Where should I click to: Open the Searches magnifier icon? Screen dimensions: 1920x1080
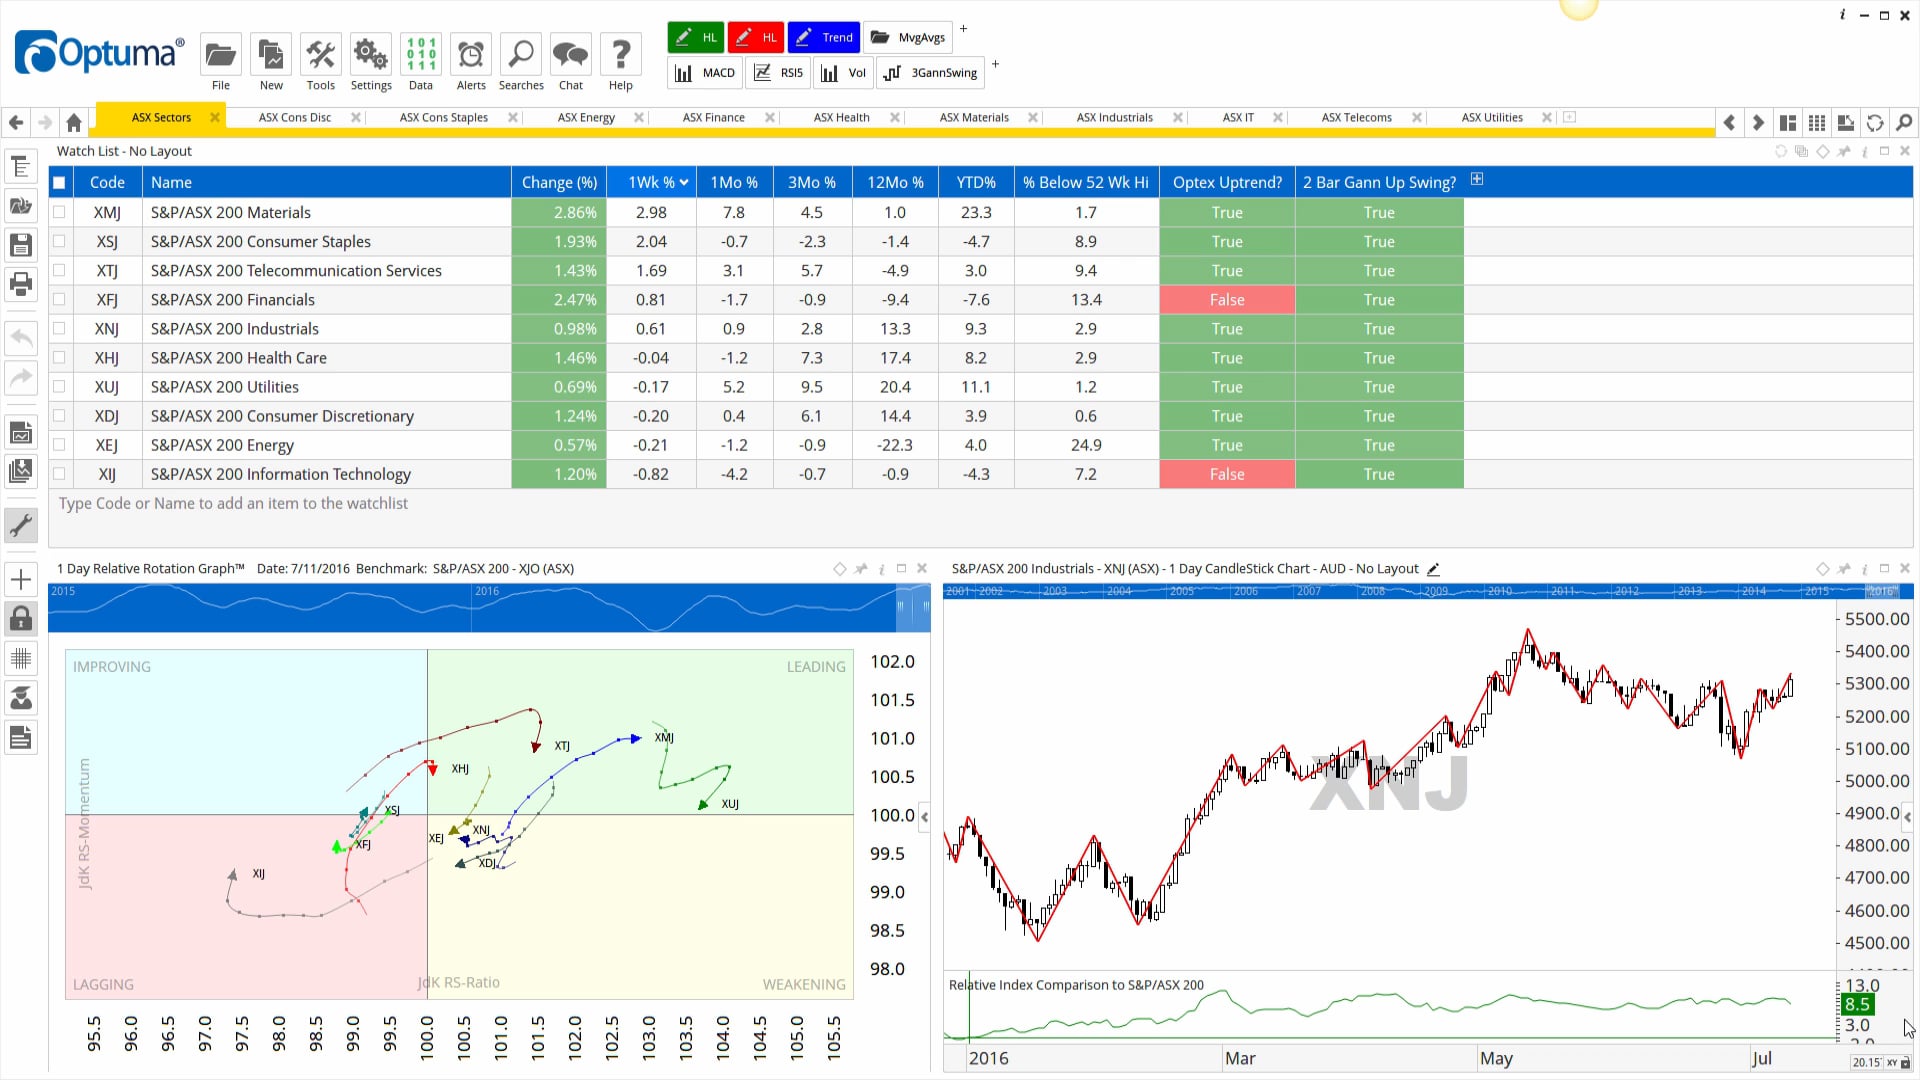pos(521,54)
